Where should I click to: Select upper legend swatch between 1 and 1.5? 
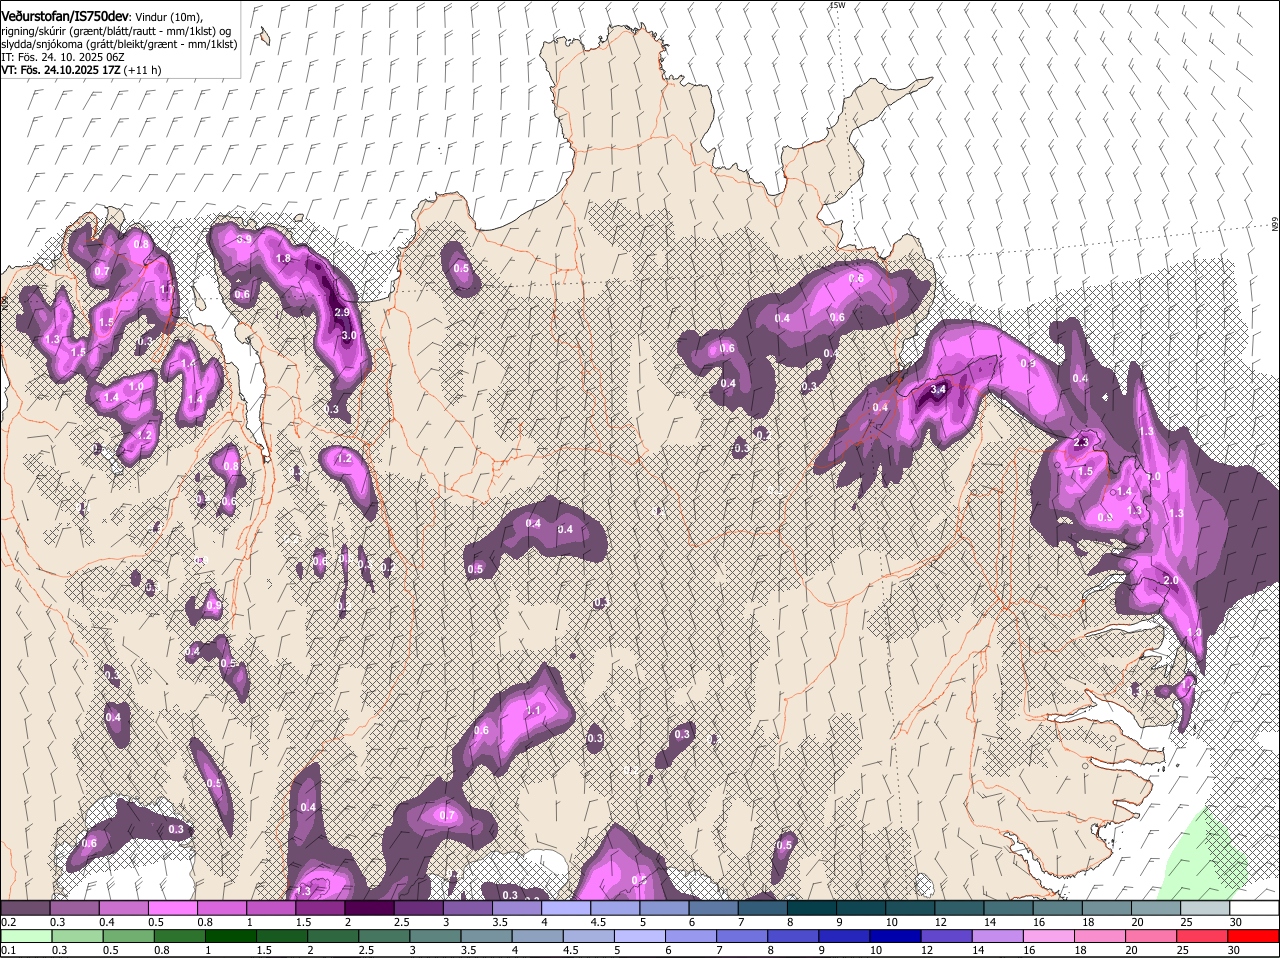pyautogui.click(x=271, y=908)
